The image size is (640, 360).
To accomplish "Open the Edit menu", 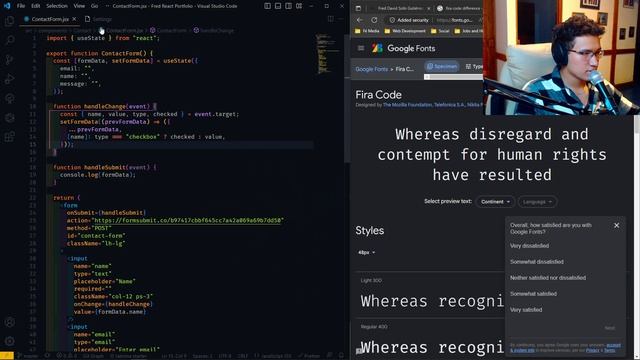I will (x=36, y=6).
